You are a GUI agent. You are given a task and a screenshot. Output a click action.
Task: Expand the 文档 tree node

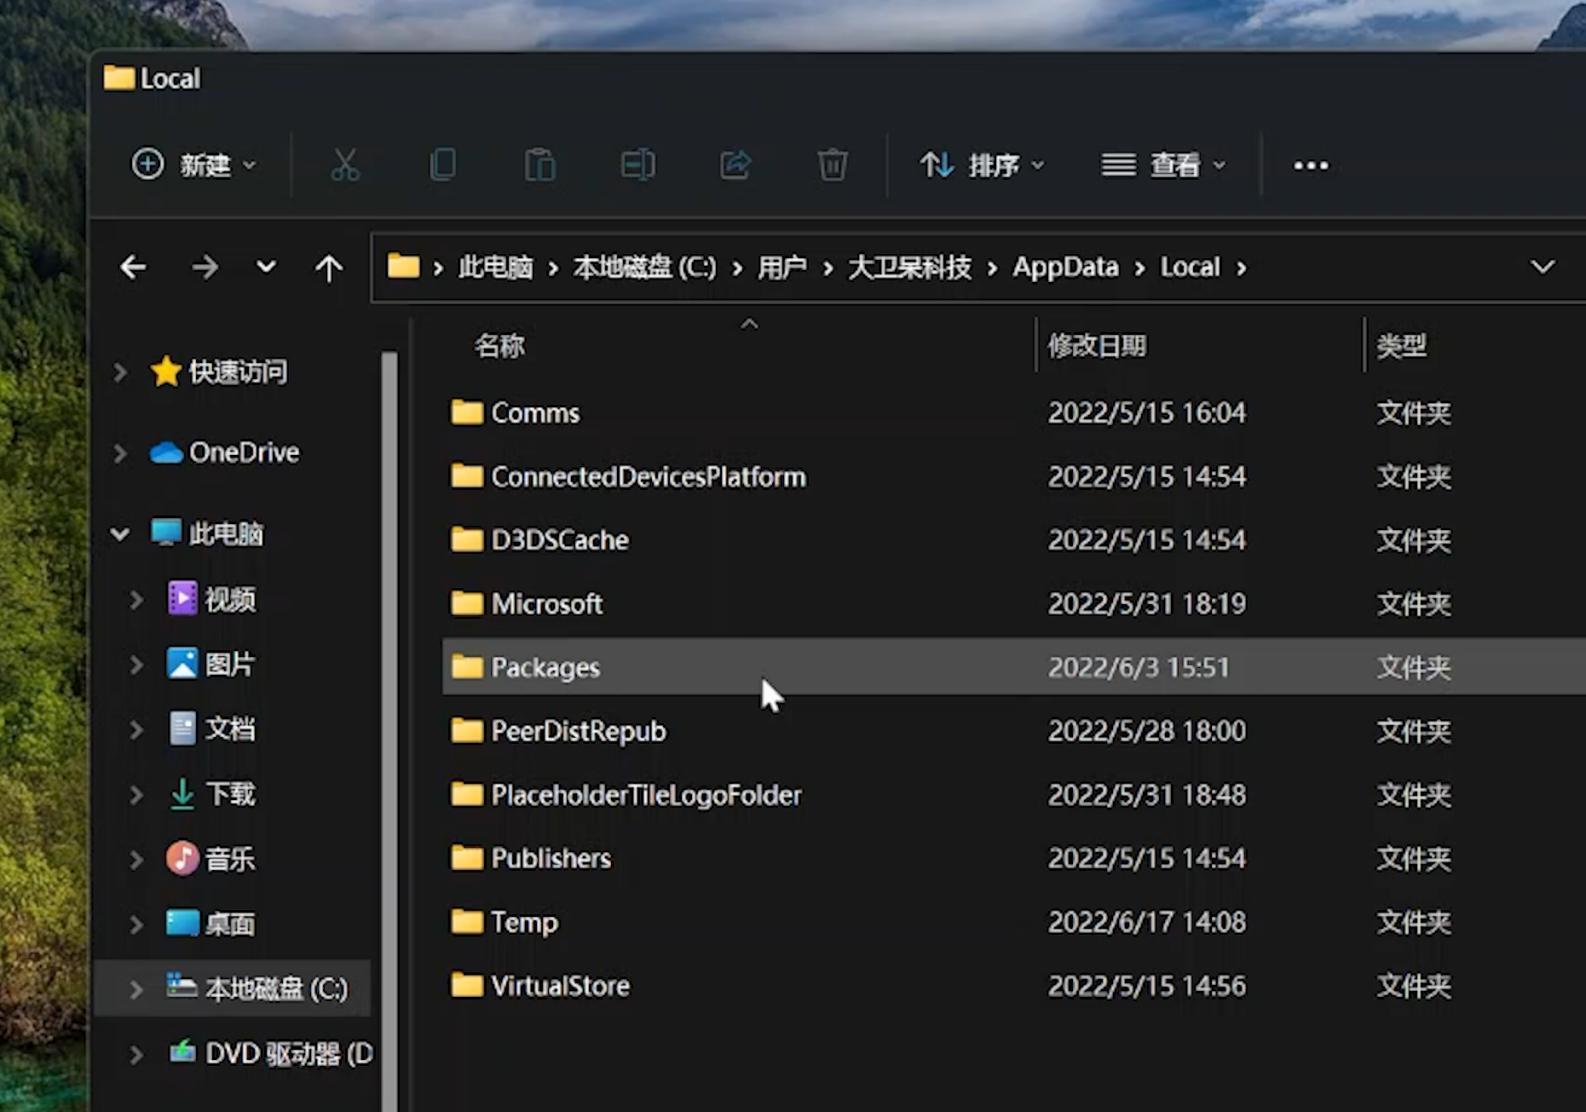[x=136, y=729]
